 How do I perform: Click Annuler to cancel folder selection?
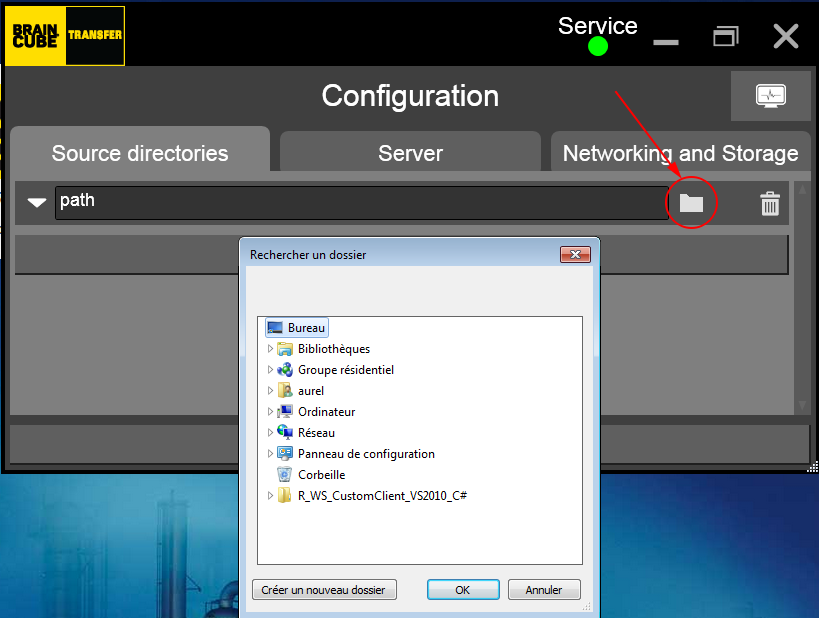pos(543,589)
